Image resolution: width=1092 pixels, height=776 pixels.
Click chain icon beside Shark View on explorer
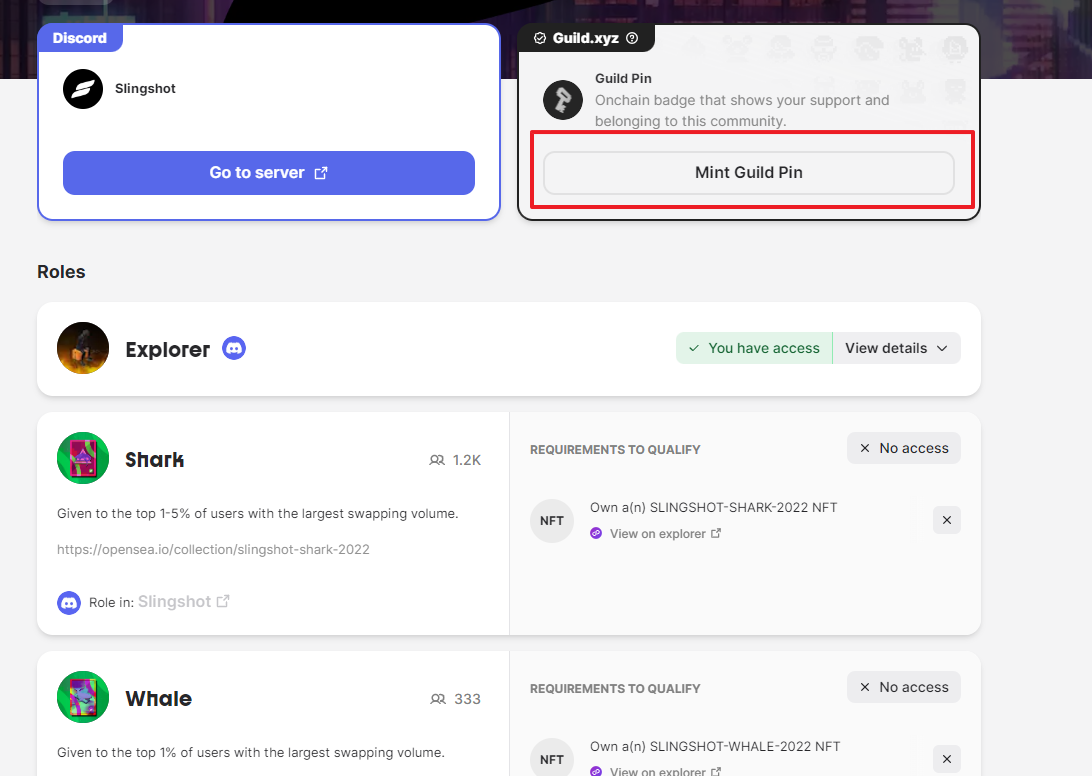(x=596, y=534)
